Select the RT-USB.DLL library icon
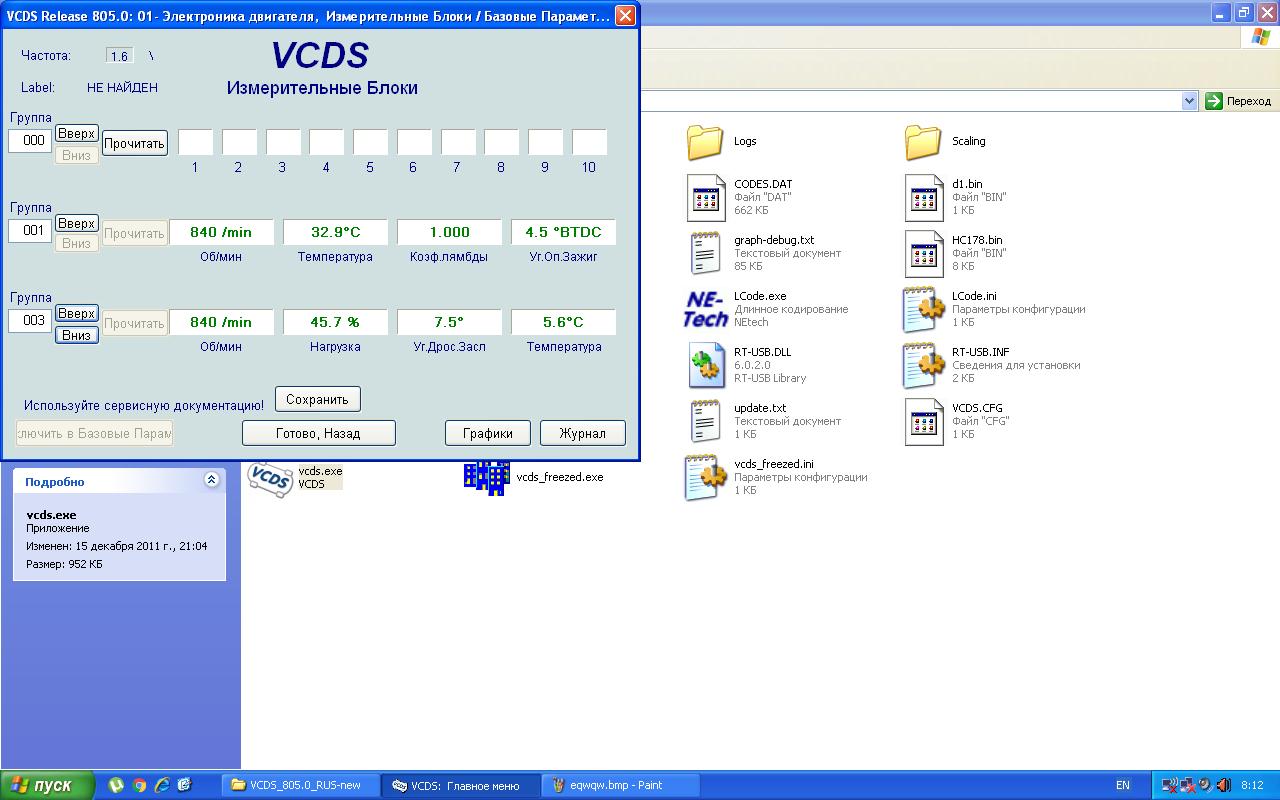 click(705, 365)
